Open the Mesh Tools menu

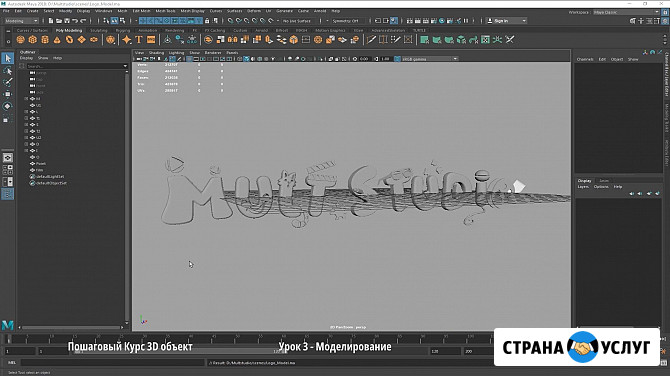[165, 11]
